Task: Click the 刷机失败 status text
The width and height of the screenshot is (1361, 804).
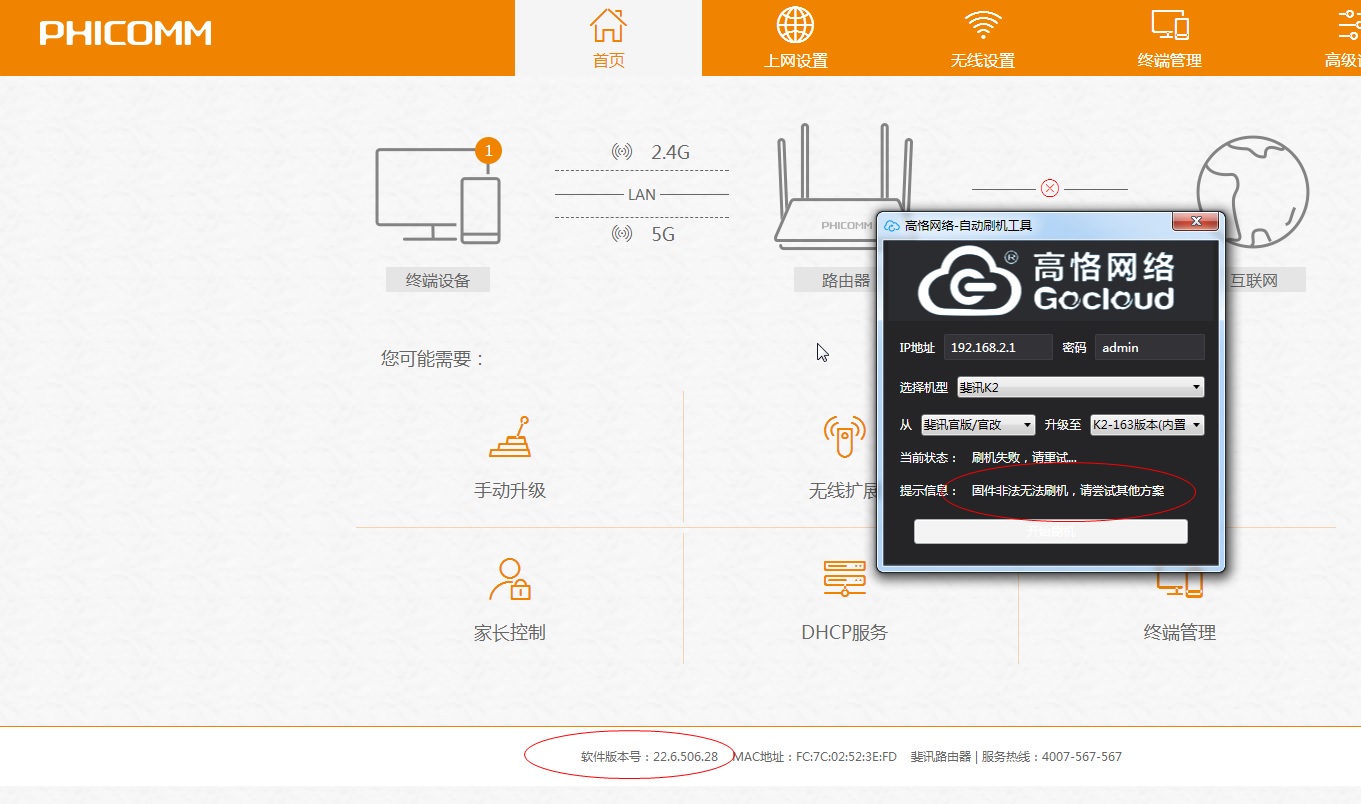Action: coord(1024,457)
